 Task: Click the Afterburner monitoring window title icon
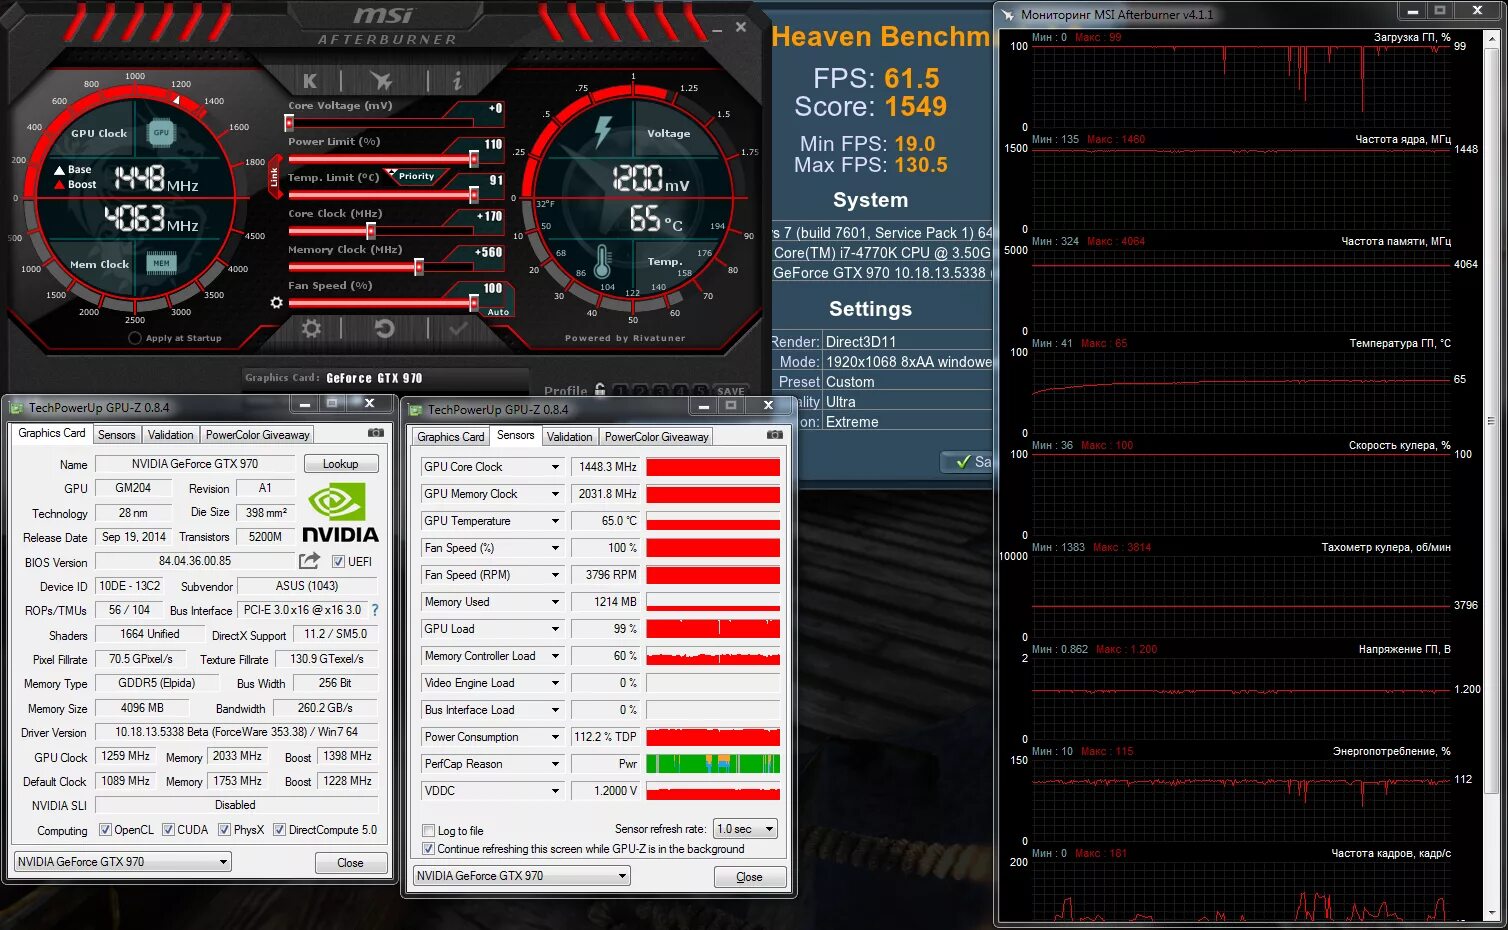1008,15
